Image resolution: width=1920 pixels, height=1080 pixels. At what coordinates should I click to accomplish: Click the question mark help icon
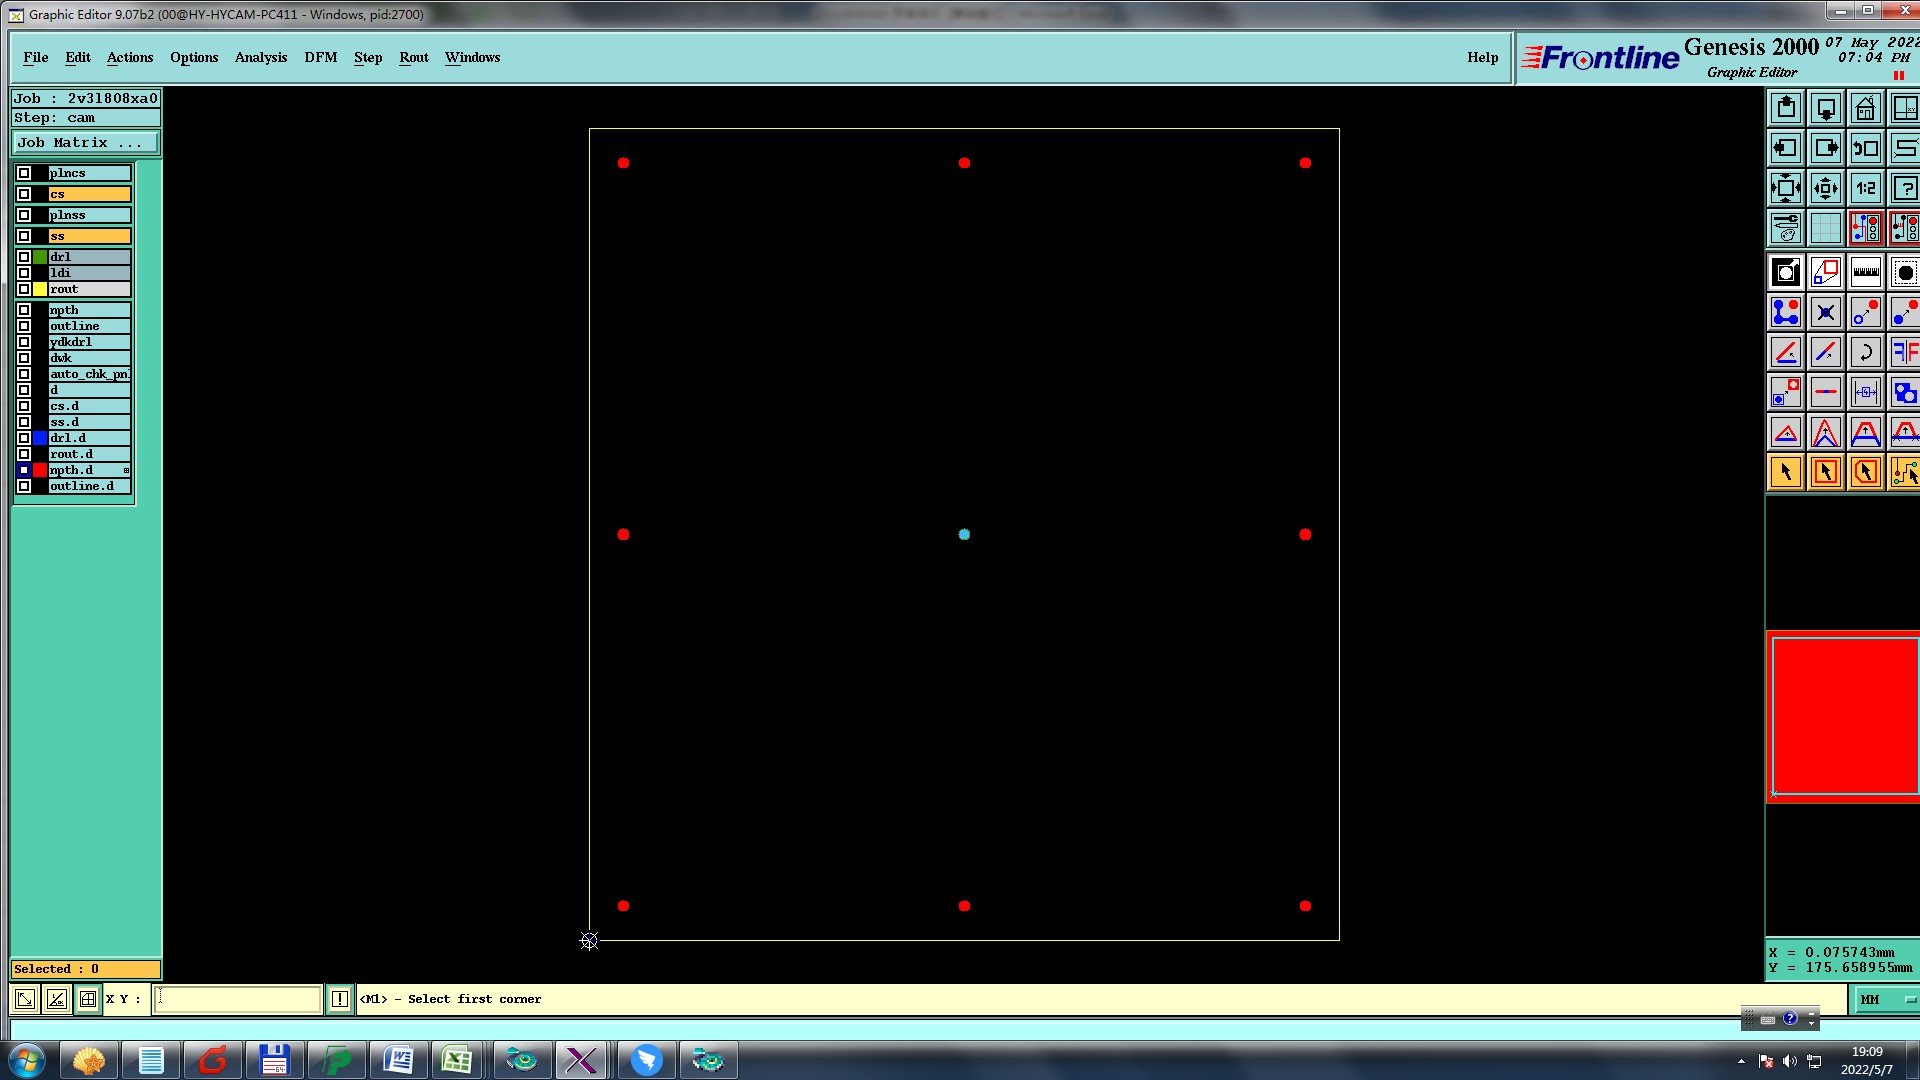point(1904,188)
